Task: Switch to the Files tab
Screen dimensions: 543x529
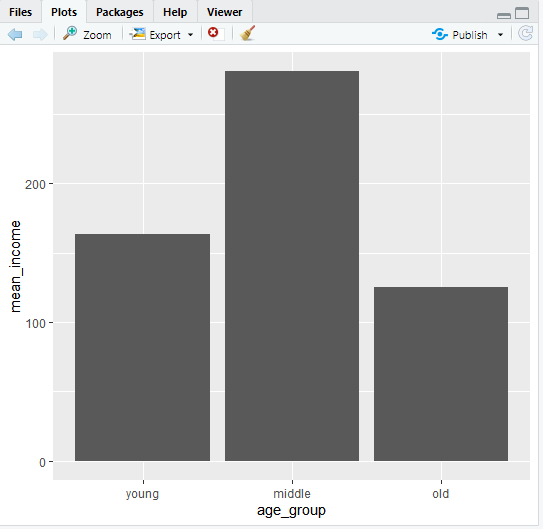Action: (20, 12)
